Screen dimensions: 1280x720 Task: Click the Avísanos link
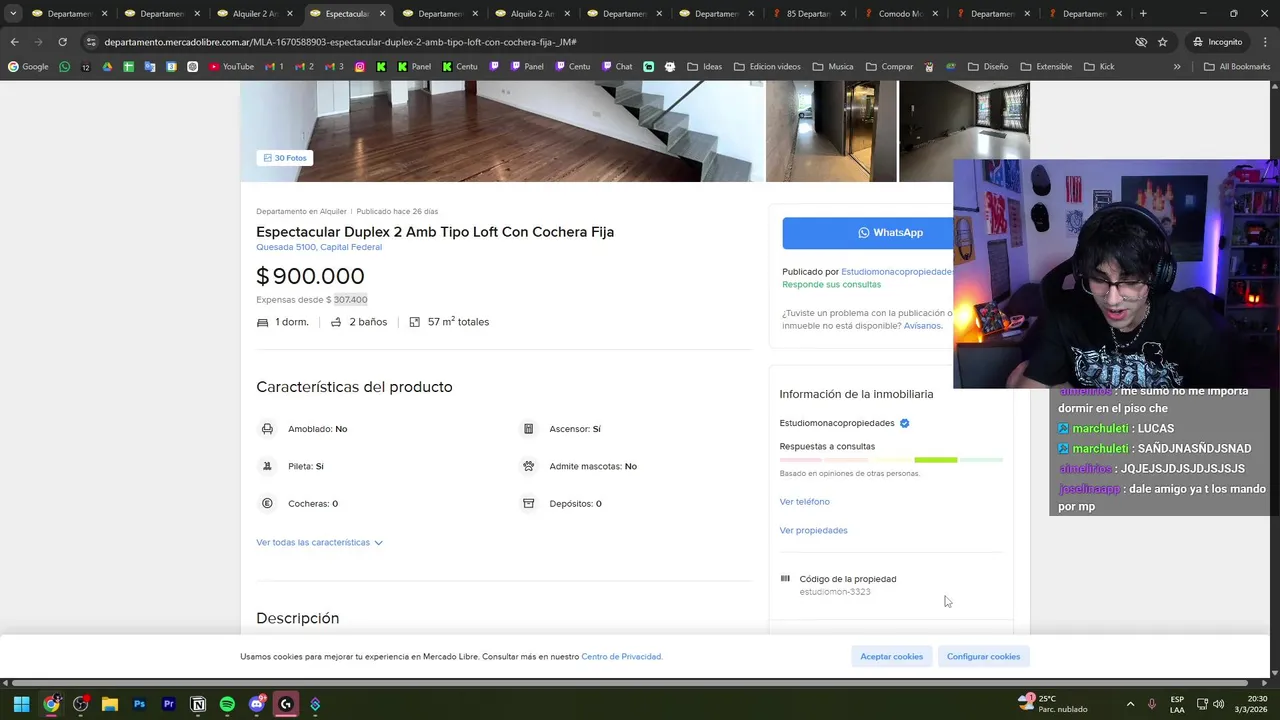(922, 325)
